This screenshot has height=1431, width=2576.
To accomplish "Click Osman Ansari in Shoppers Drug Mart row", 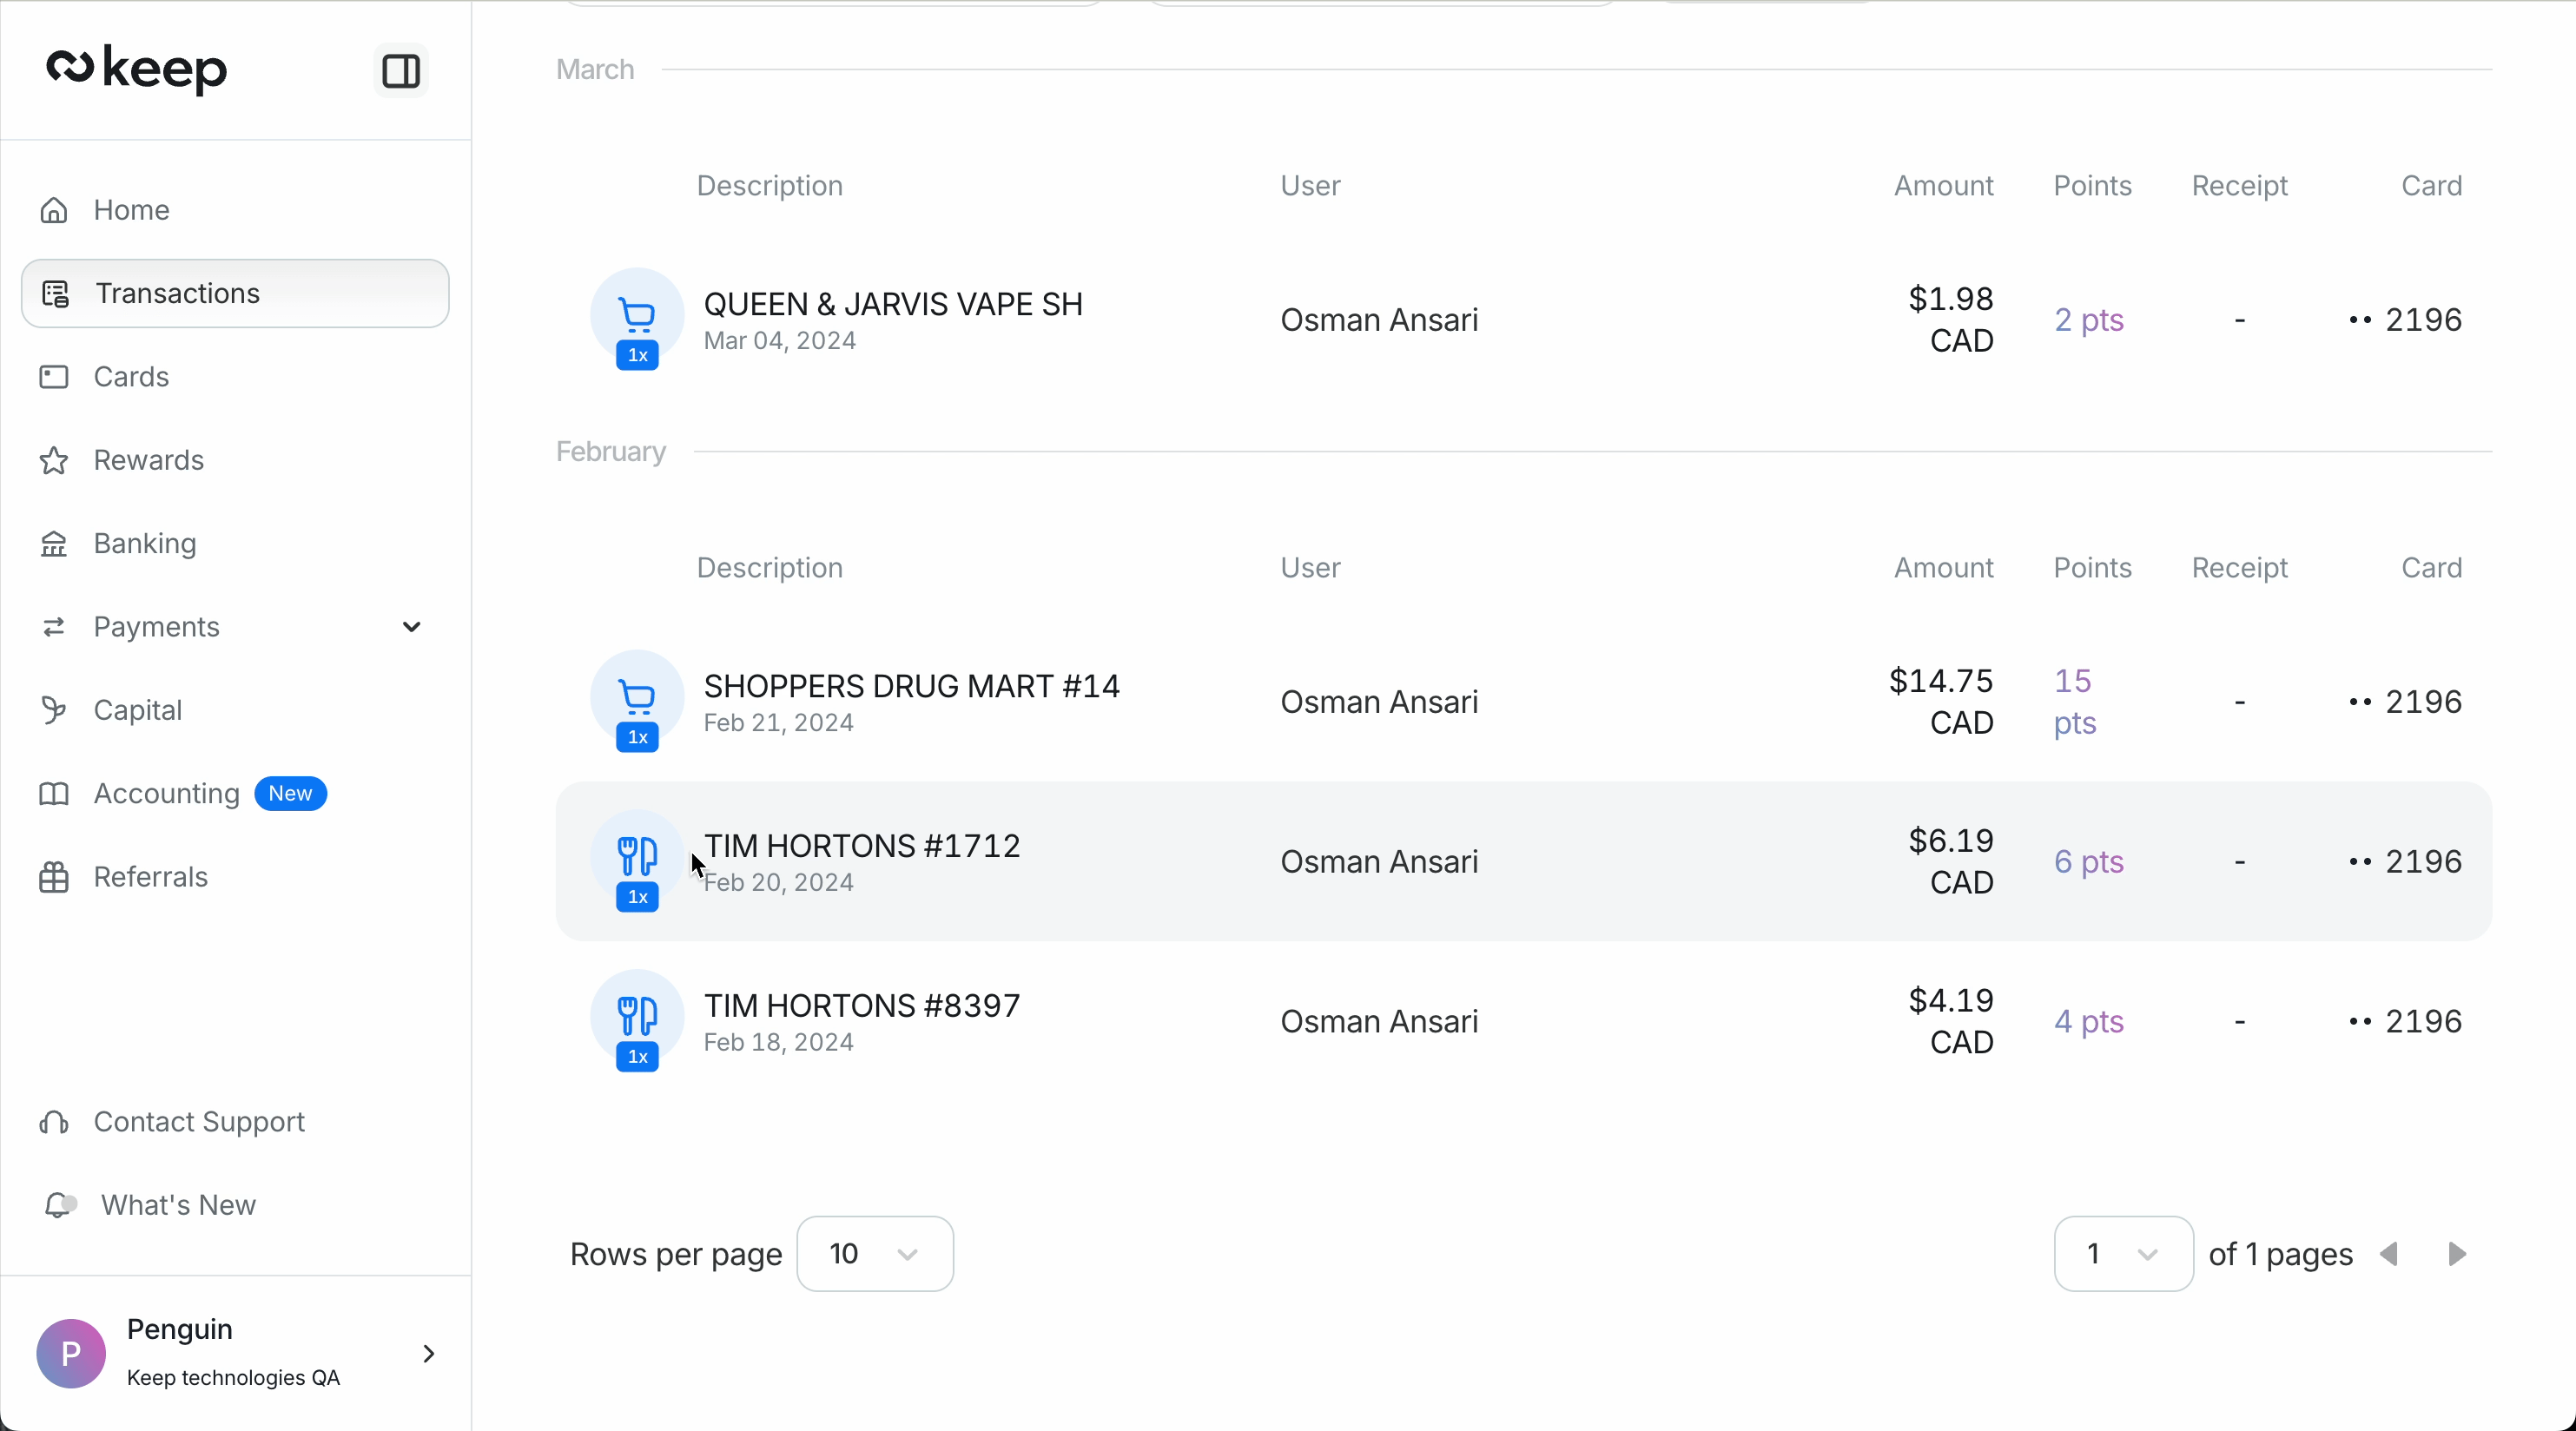I will tap(1379, 702).
